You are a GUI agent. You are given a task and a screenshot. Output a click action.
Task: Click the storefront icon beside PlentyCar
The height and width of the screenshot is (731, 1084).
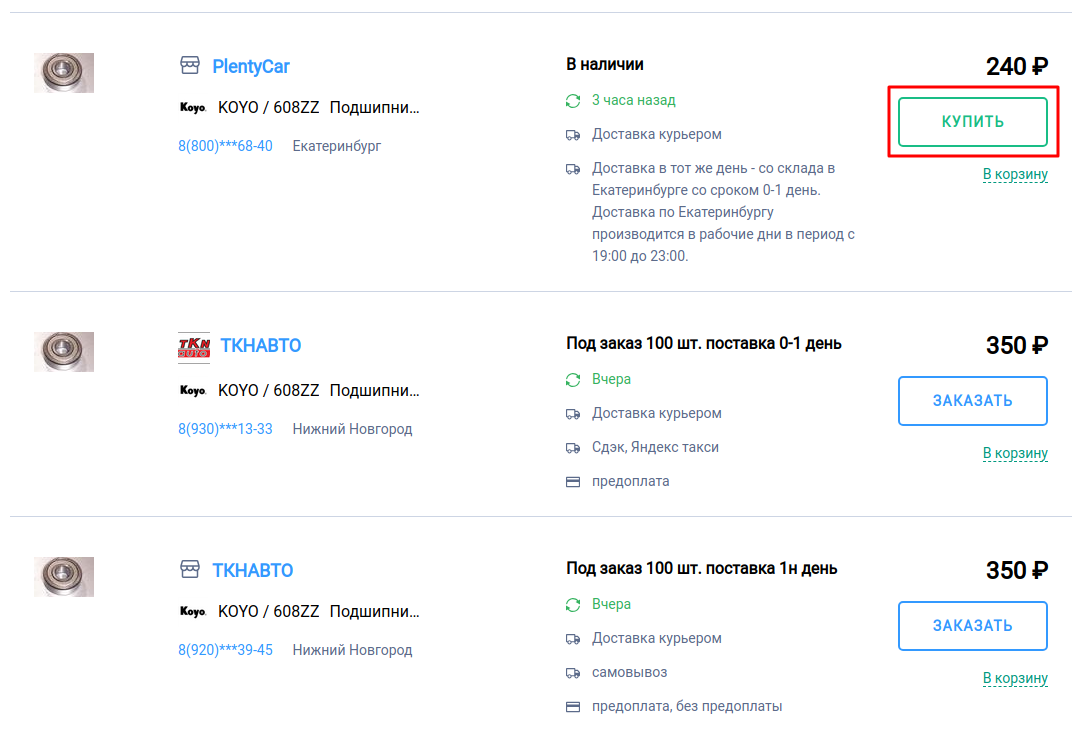click(189, 66)
